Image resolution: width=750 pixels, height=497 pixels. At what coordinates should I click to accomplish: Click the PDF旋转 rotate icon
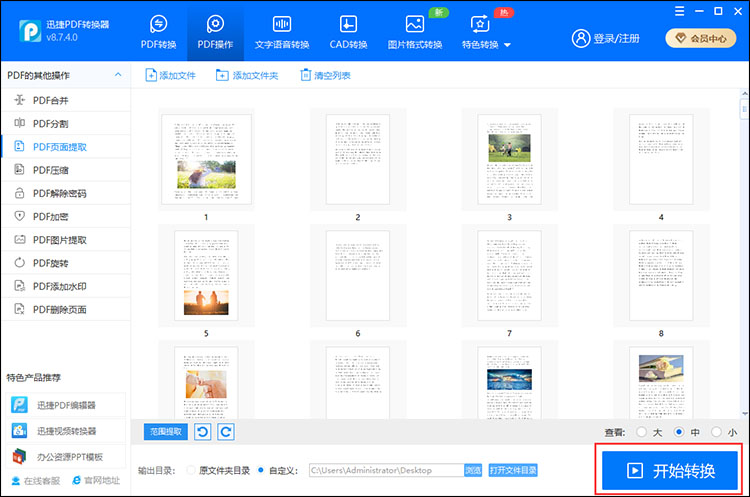pyautogui.click(x=20, y=262)
